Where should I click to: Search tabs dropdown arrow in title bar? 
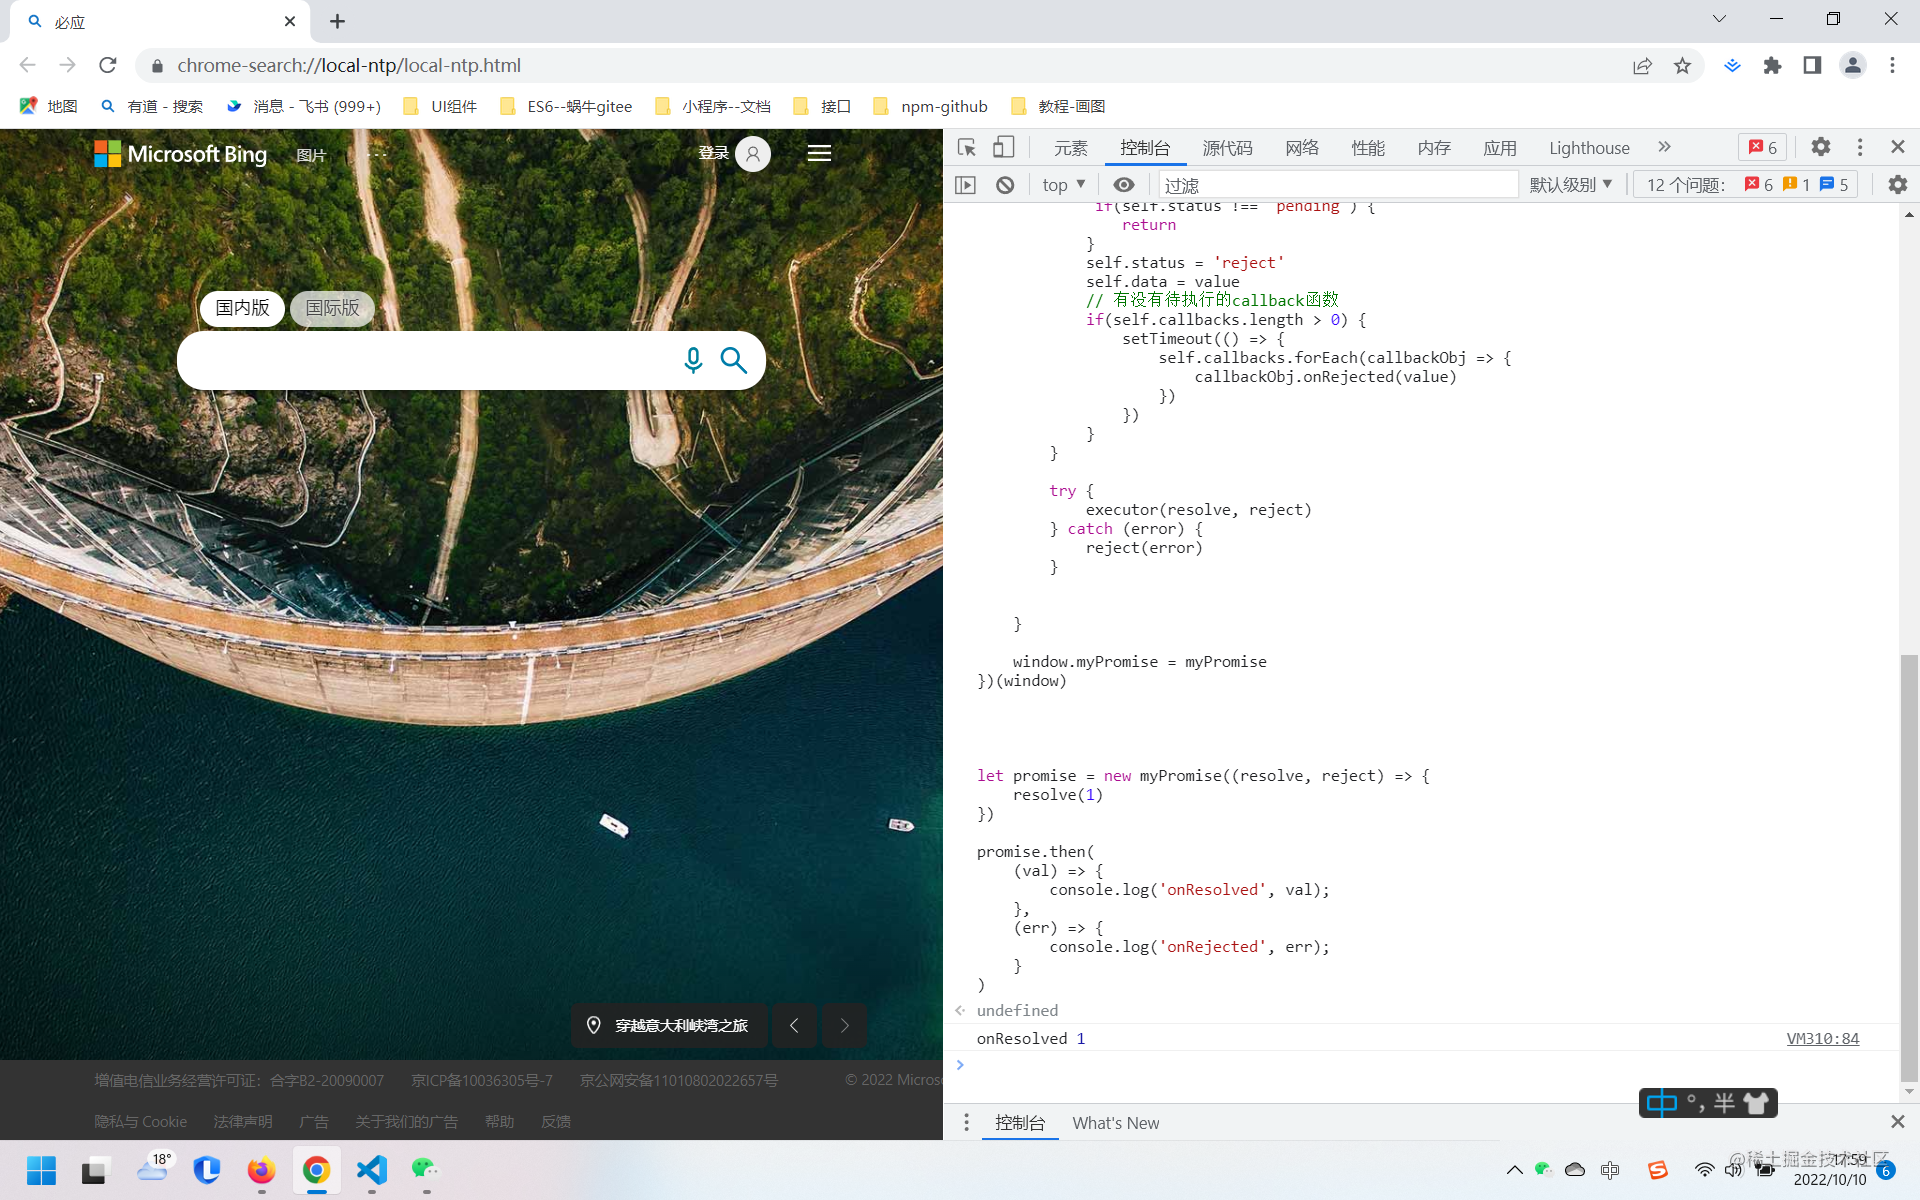click(x=1719, y=19)
